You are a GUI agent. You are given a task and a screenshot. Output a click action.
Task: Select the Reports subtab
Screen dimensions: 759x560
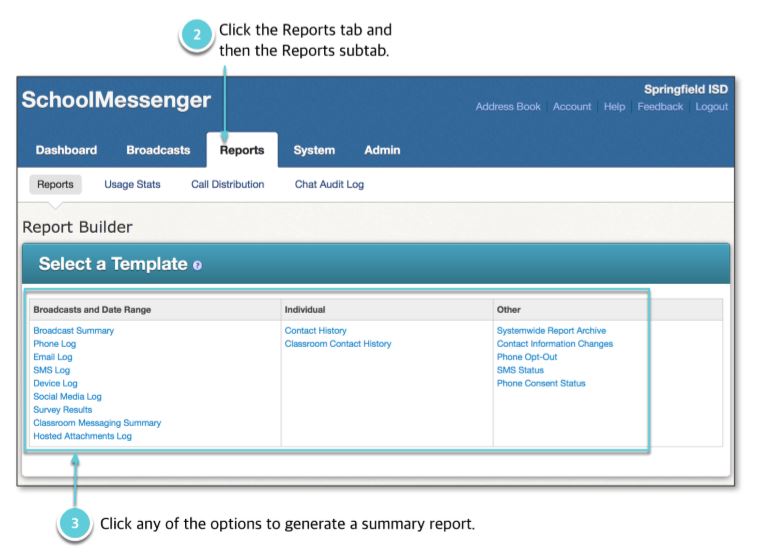pos(55,184)
